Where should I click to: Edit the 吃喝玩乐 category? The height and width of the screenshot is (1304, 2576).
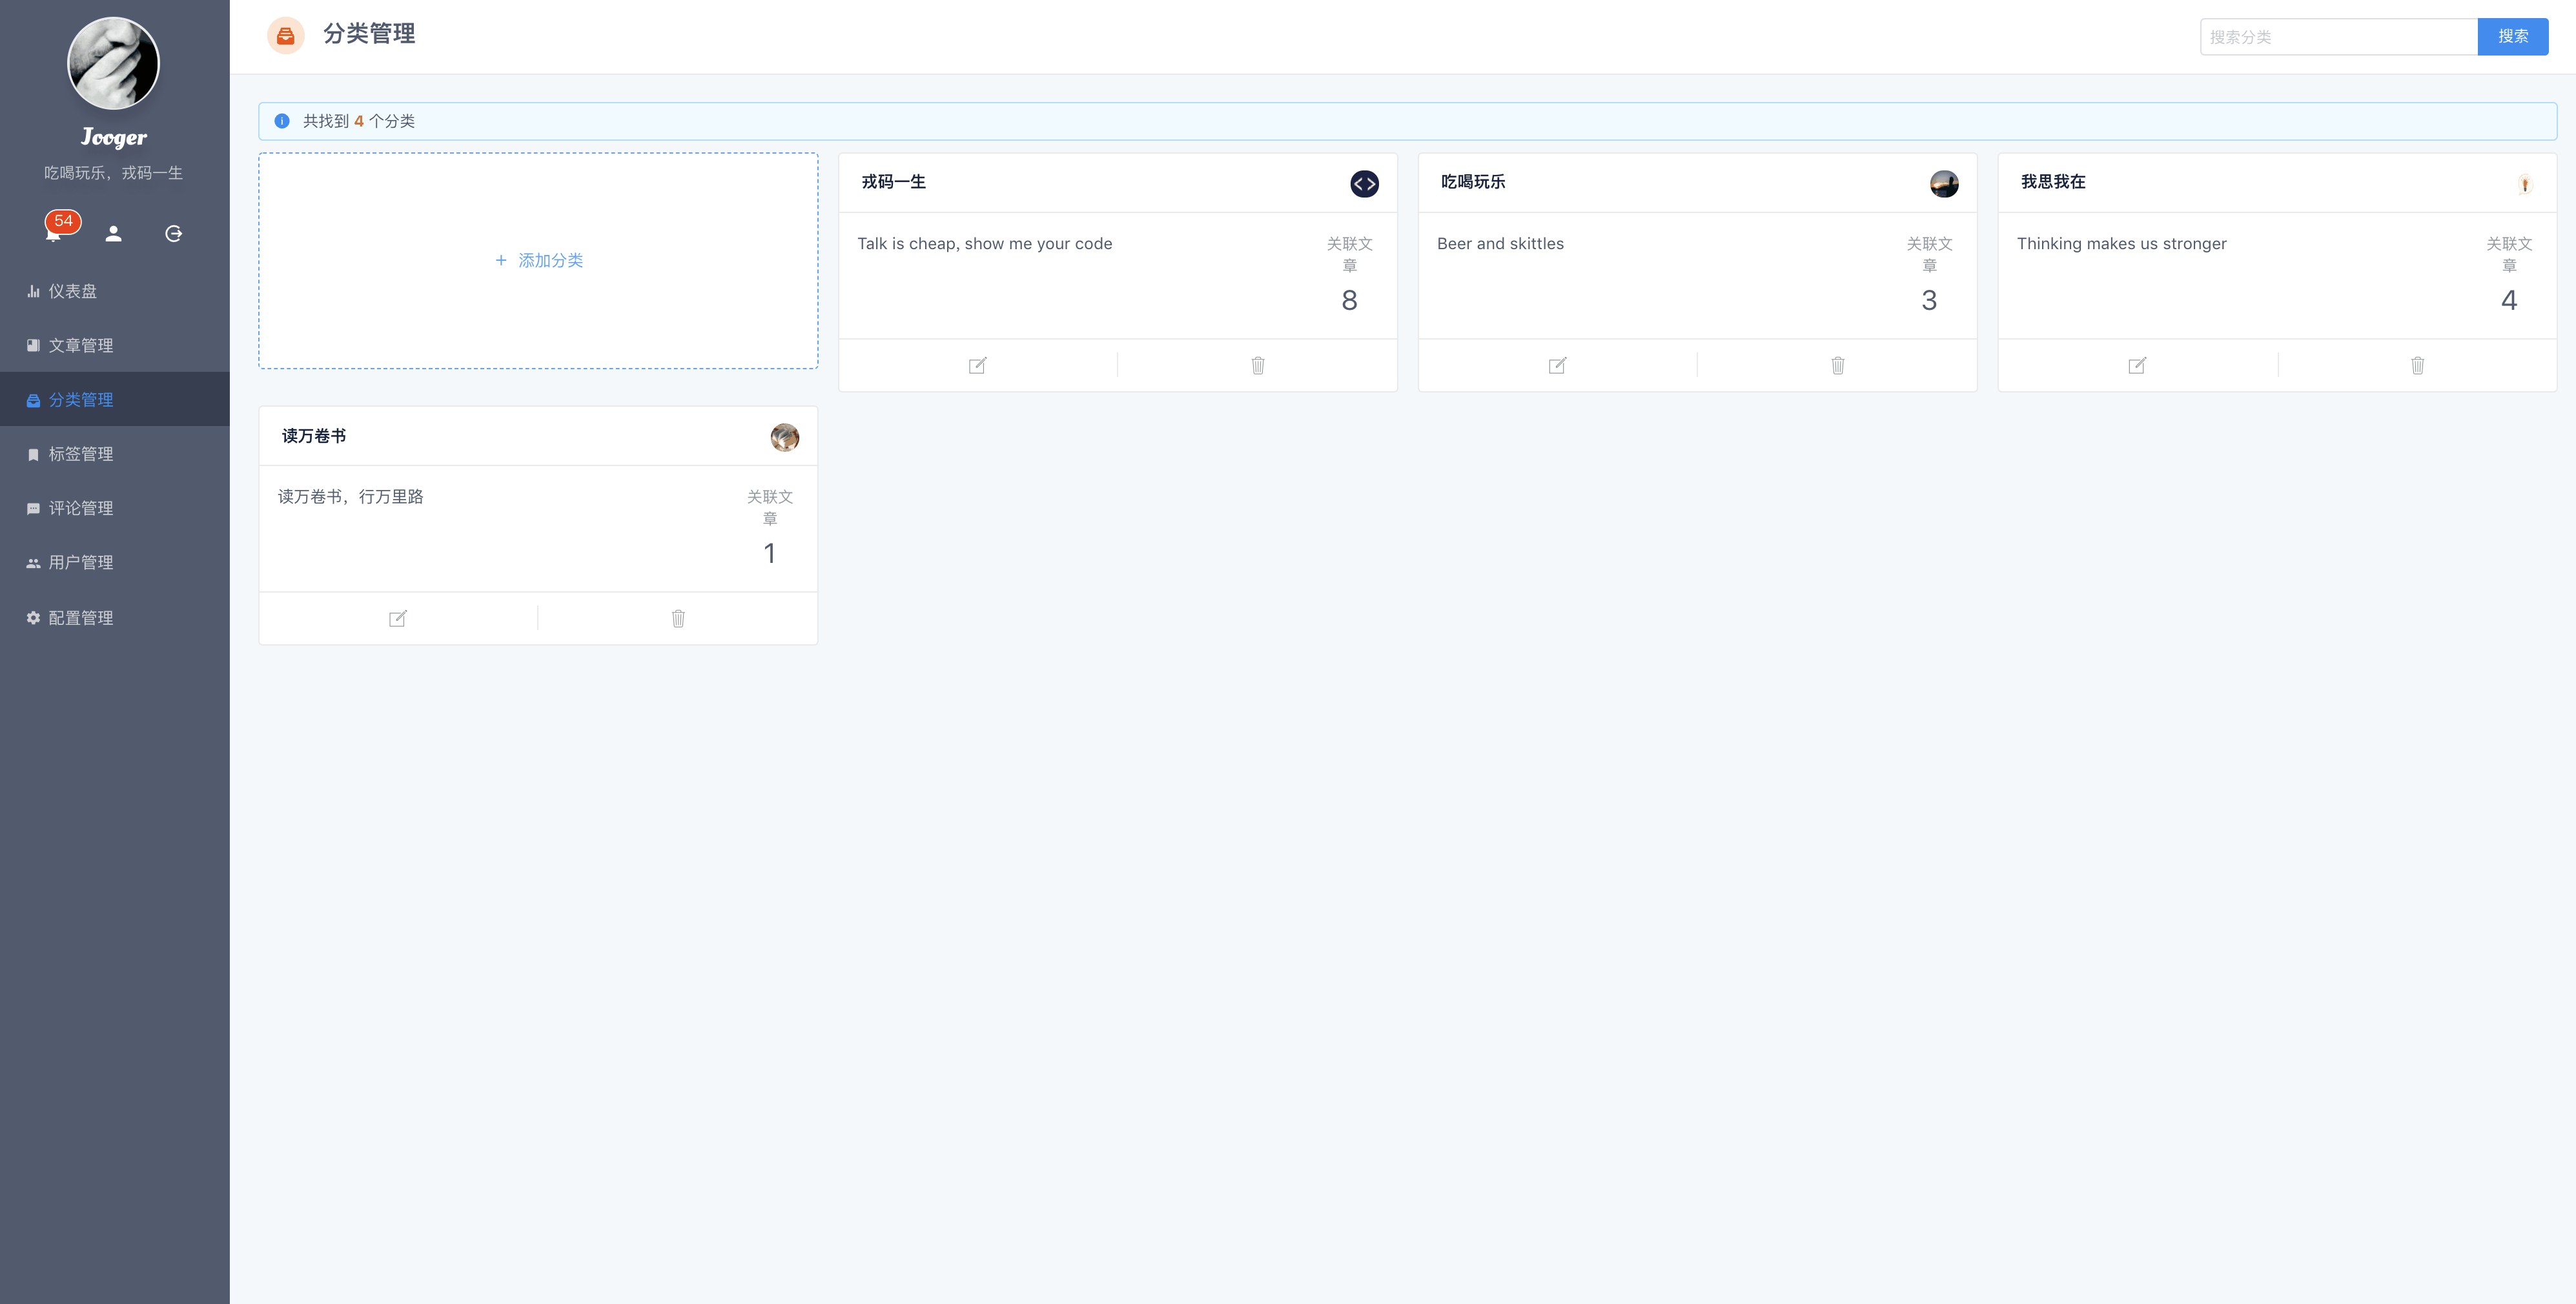coord(1557,365)
